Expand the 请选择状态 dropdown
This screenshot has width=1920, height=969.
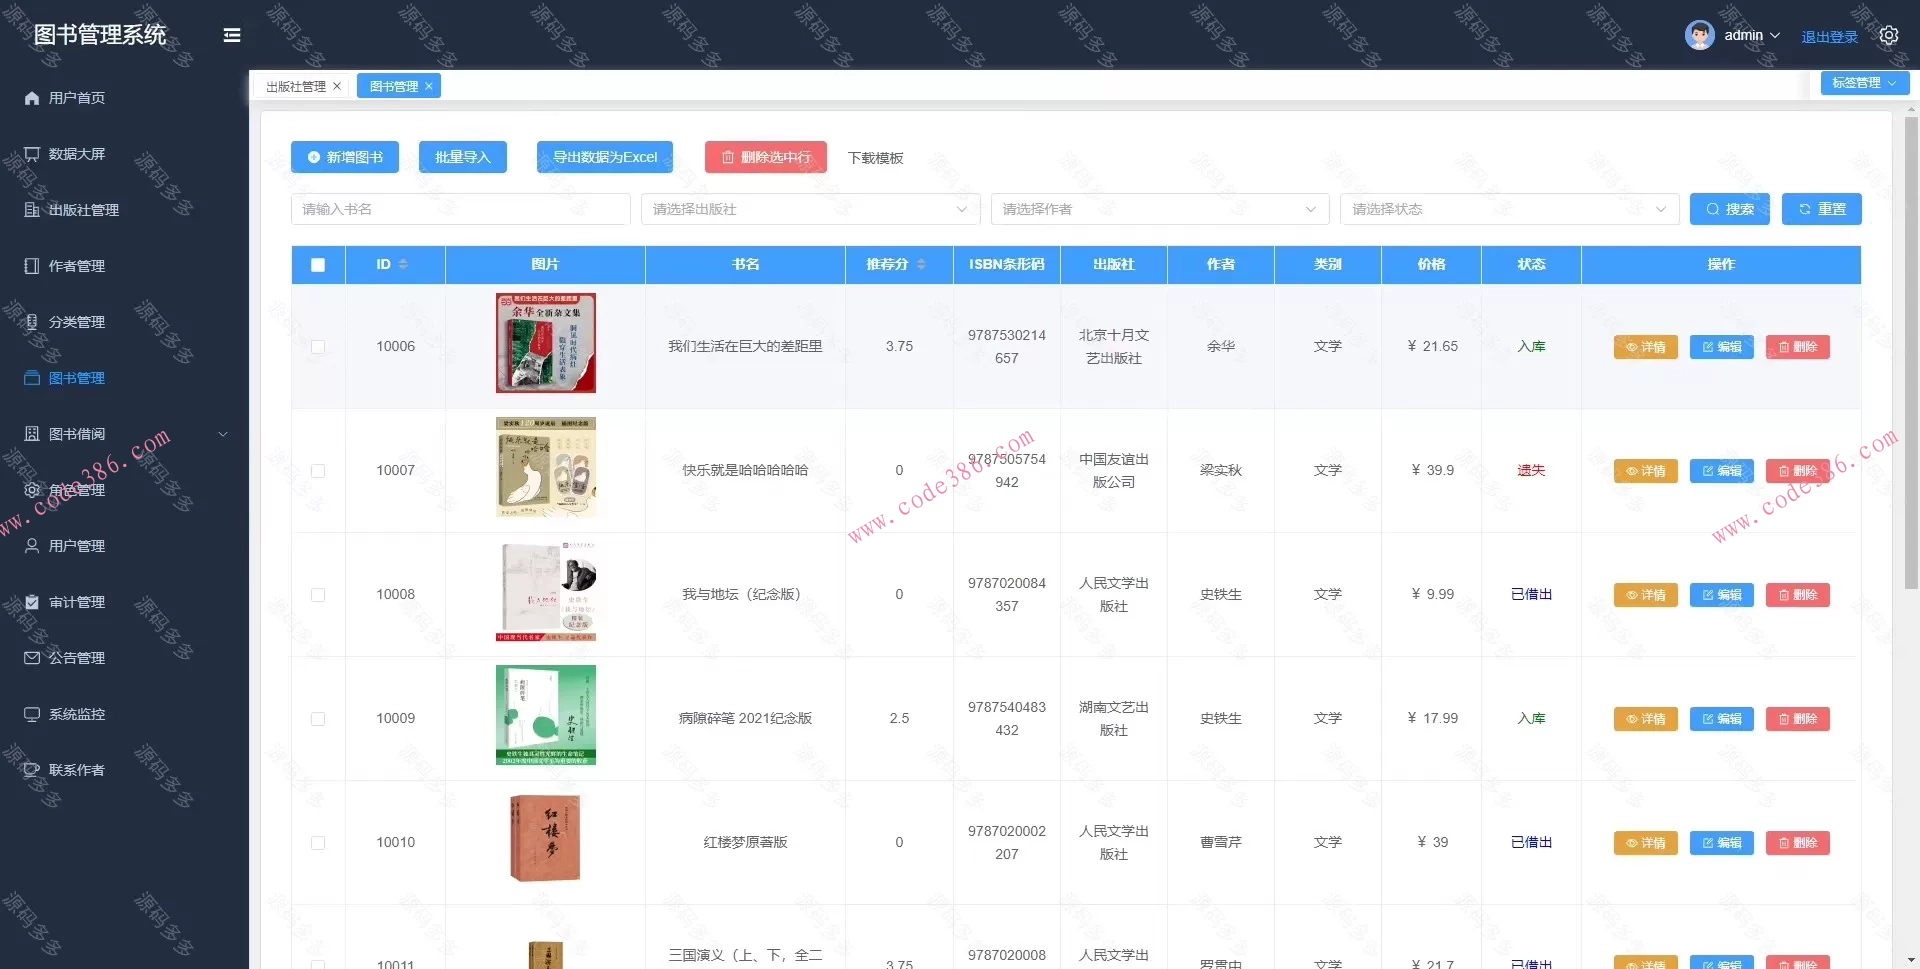(1510, 209)
